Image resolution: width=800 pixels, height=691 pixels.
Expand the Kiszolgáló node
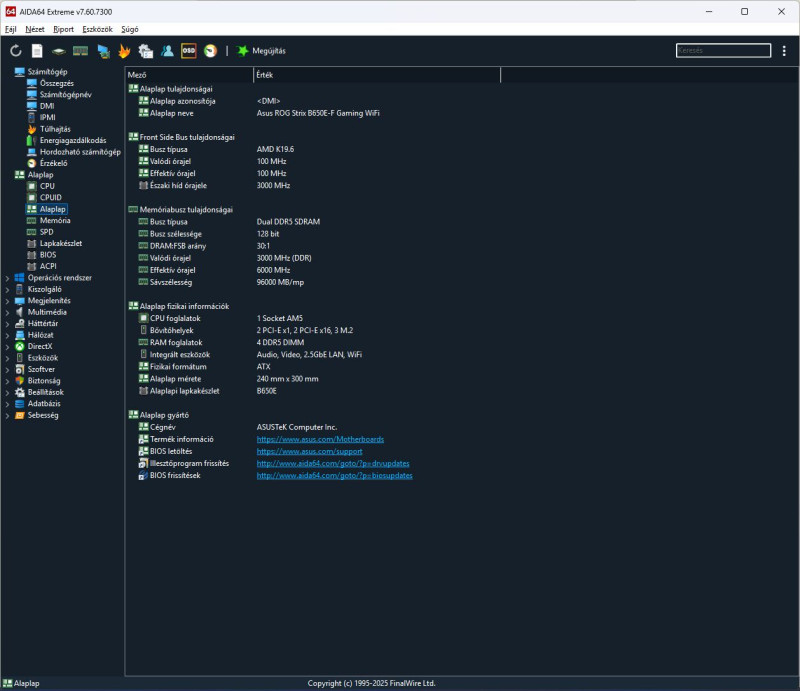[x=7, y=289]
